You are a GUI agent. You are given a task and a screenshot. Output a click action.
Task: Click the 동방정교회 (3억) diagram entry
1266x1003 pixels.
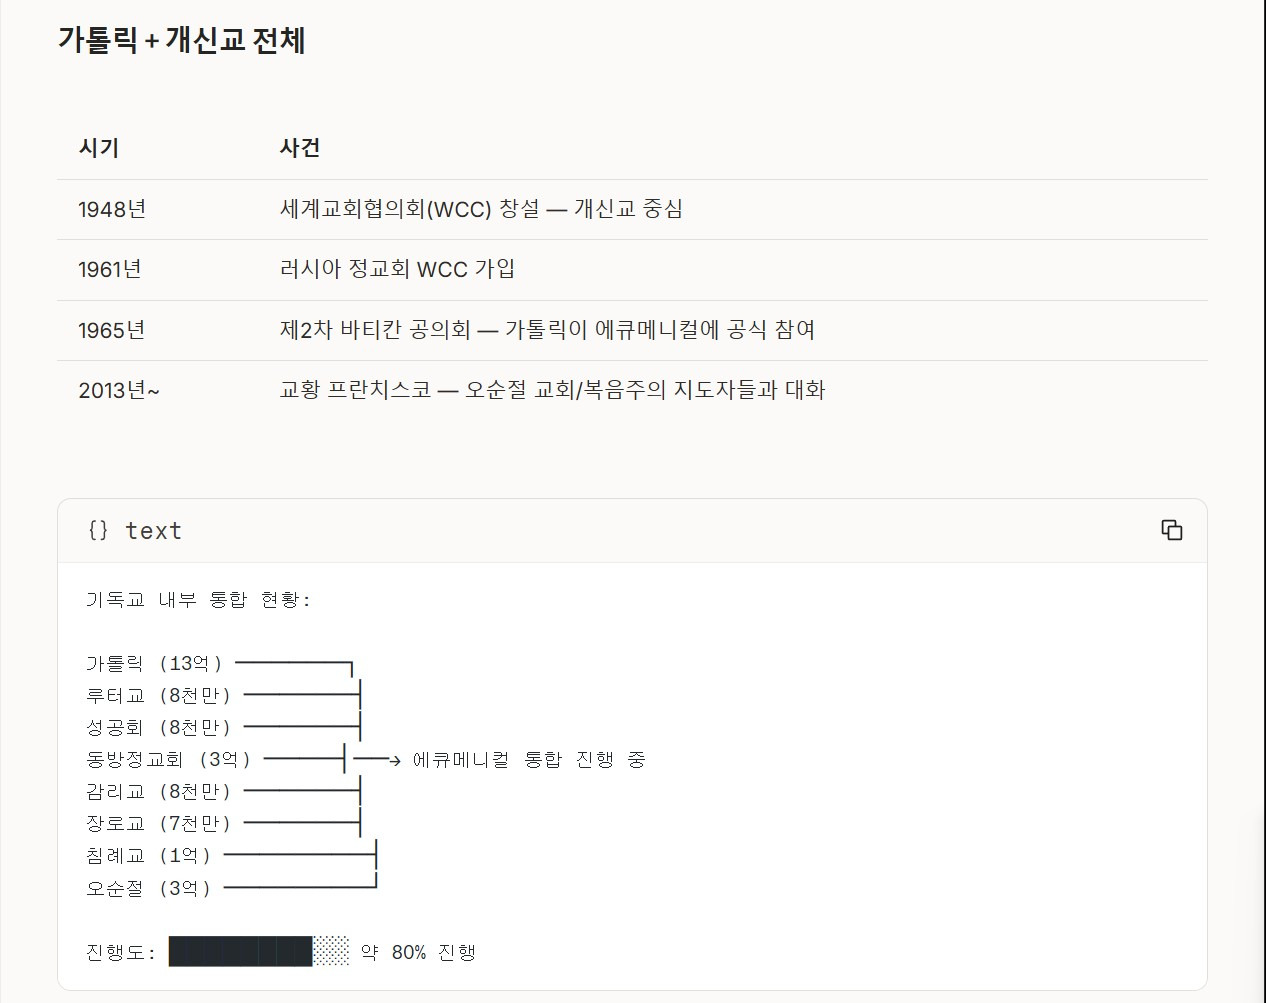(x=168, y=760)
